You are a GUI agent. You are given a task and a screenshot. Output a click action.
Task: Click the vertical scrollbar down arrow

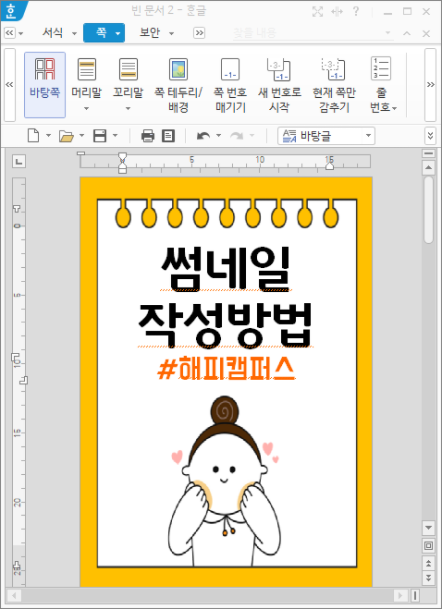tap(428, 527)
